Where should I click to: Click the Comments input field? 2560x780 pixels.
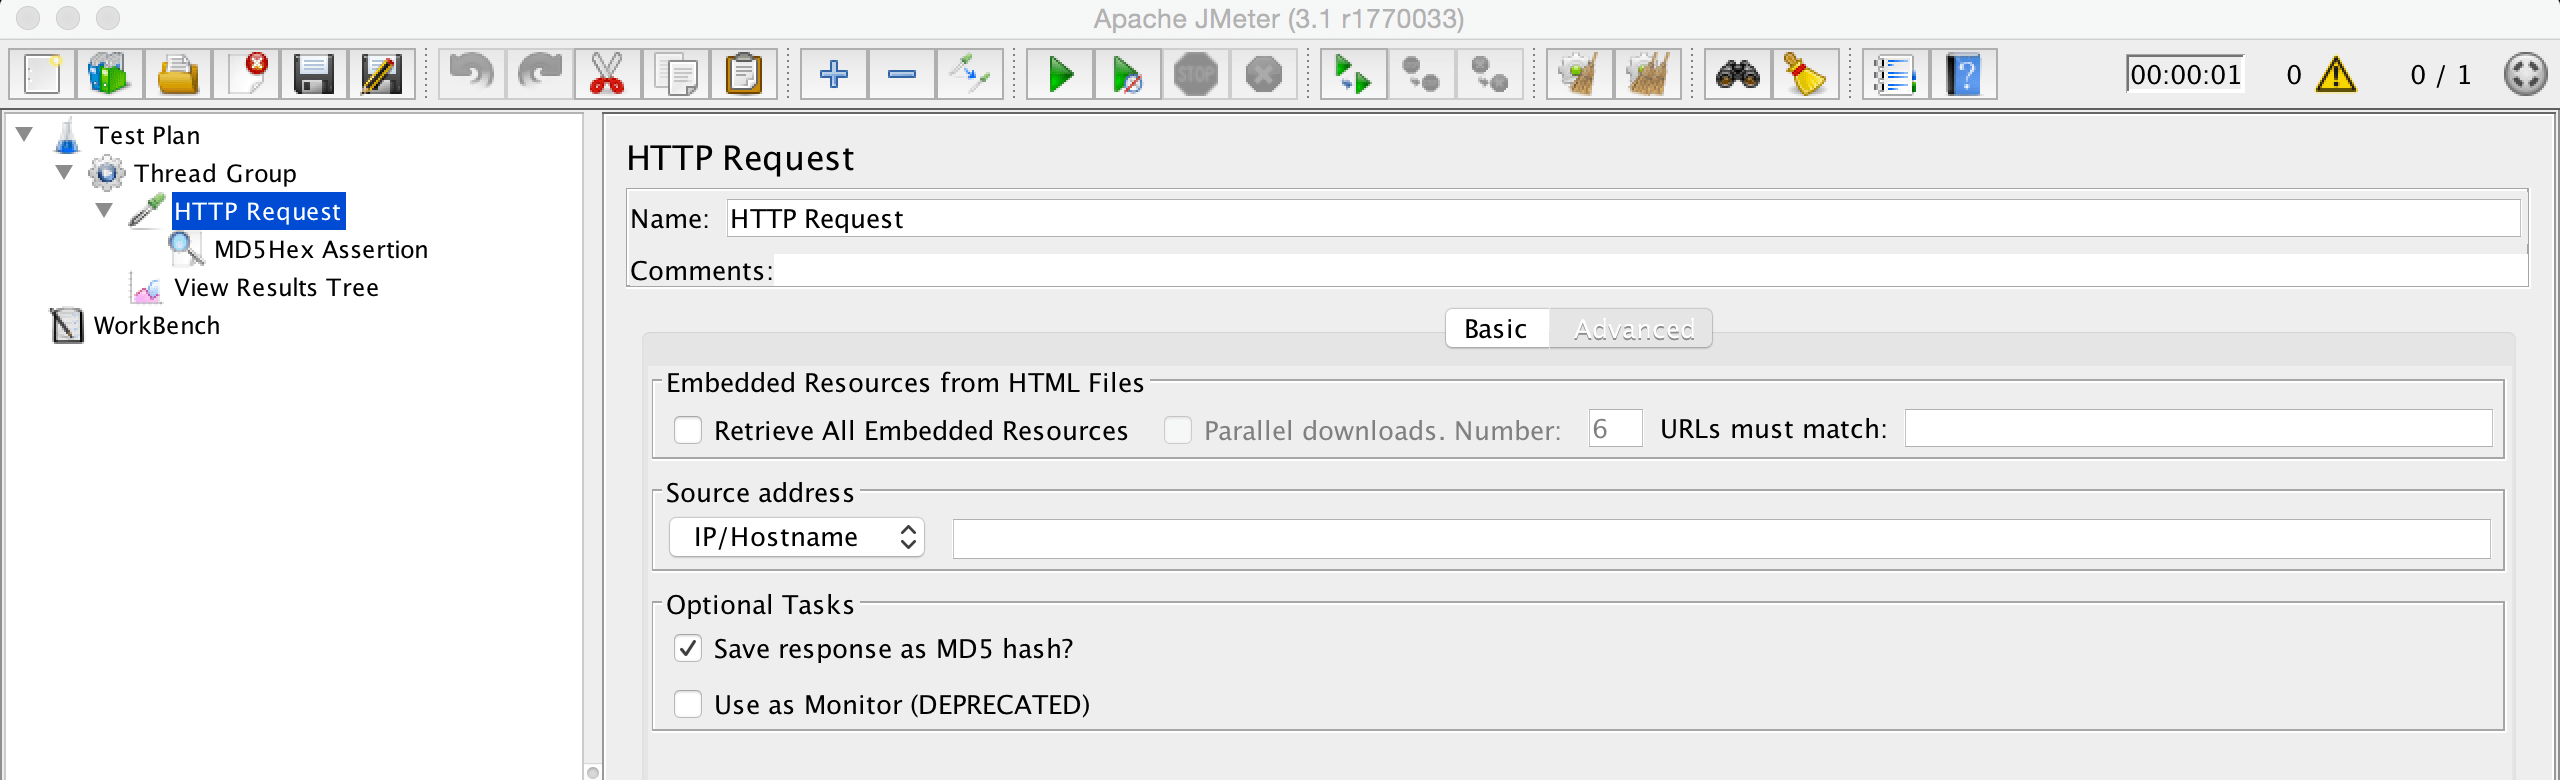click(x=1650, y=270)
